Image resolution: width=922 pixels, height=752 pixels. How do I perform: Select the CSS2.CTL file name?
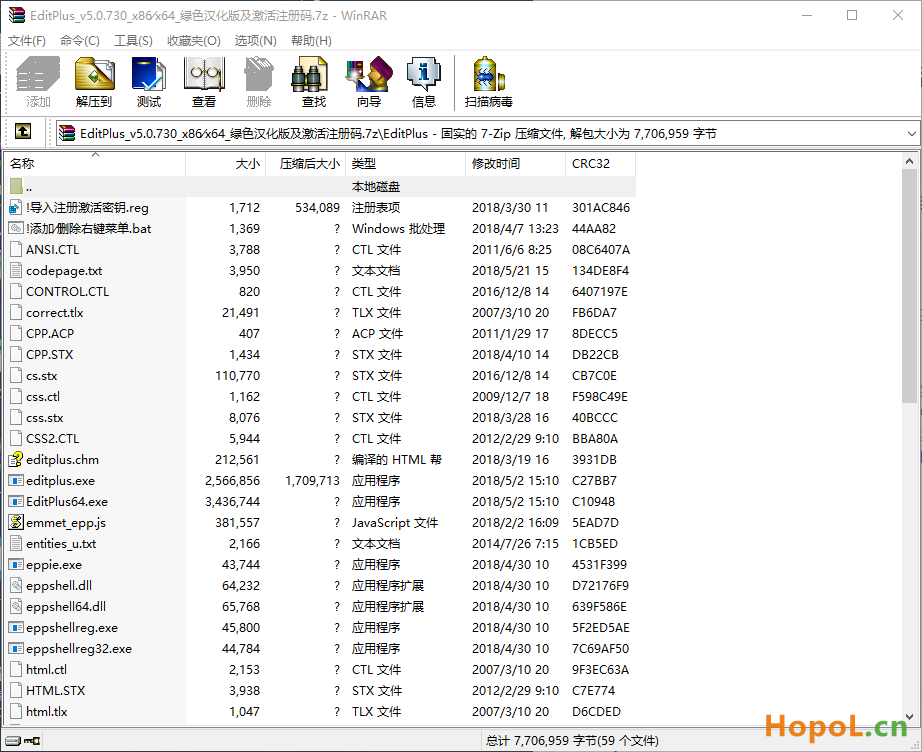pos(52,439)
